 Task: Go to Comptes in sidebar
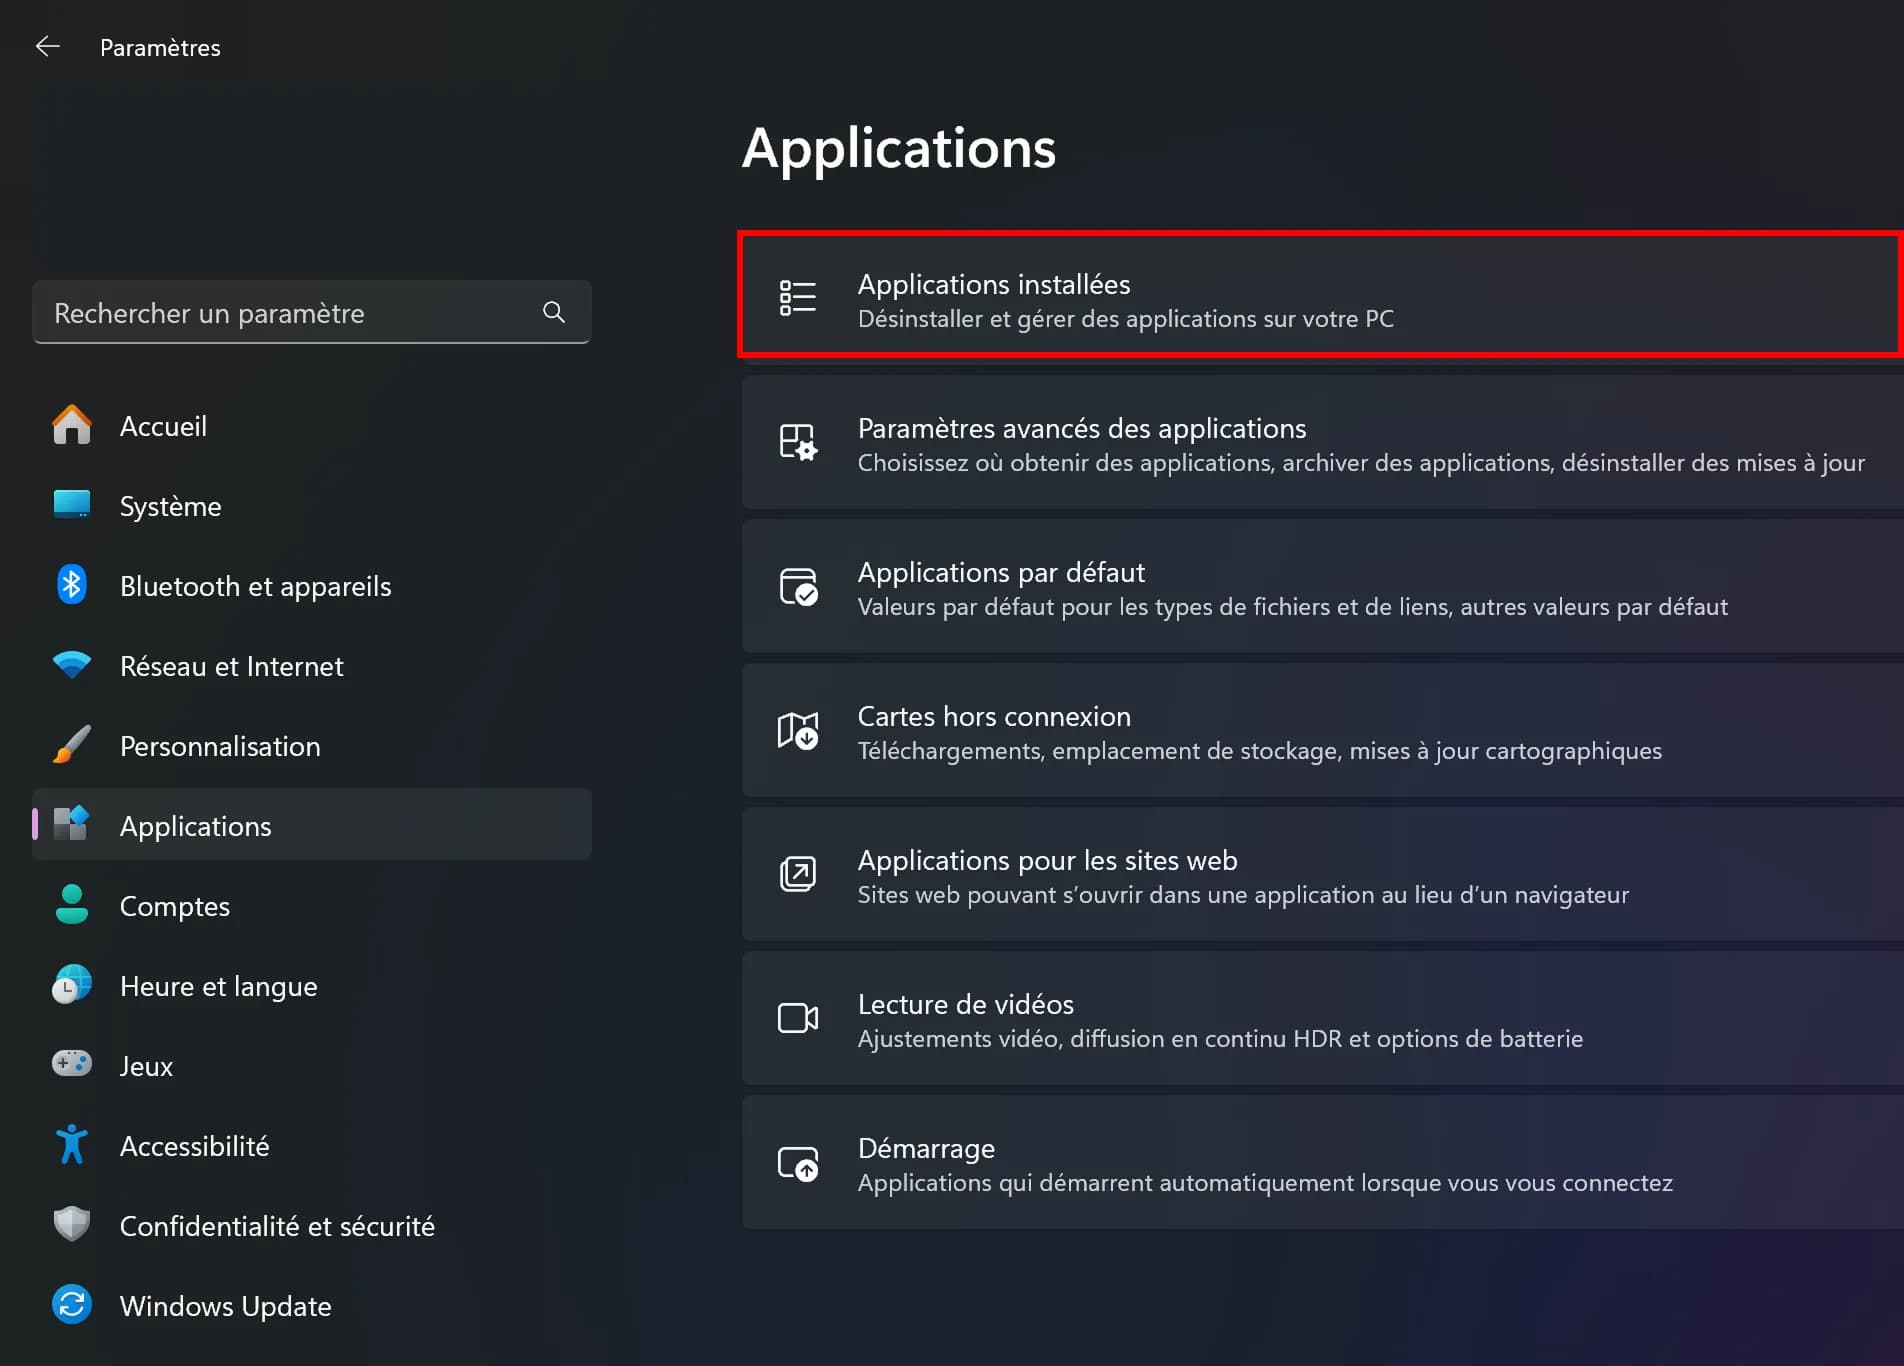174,906
